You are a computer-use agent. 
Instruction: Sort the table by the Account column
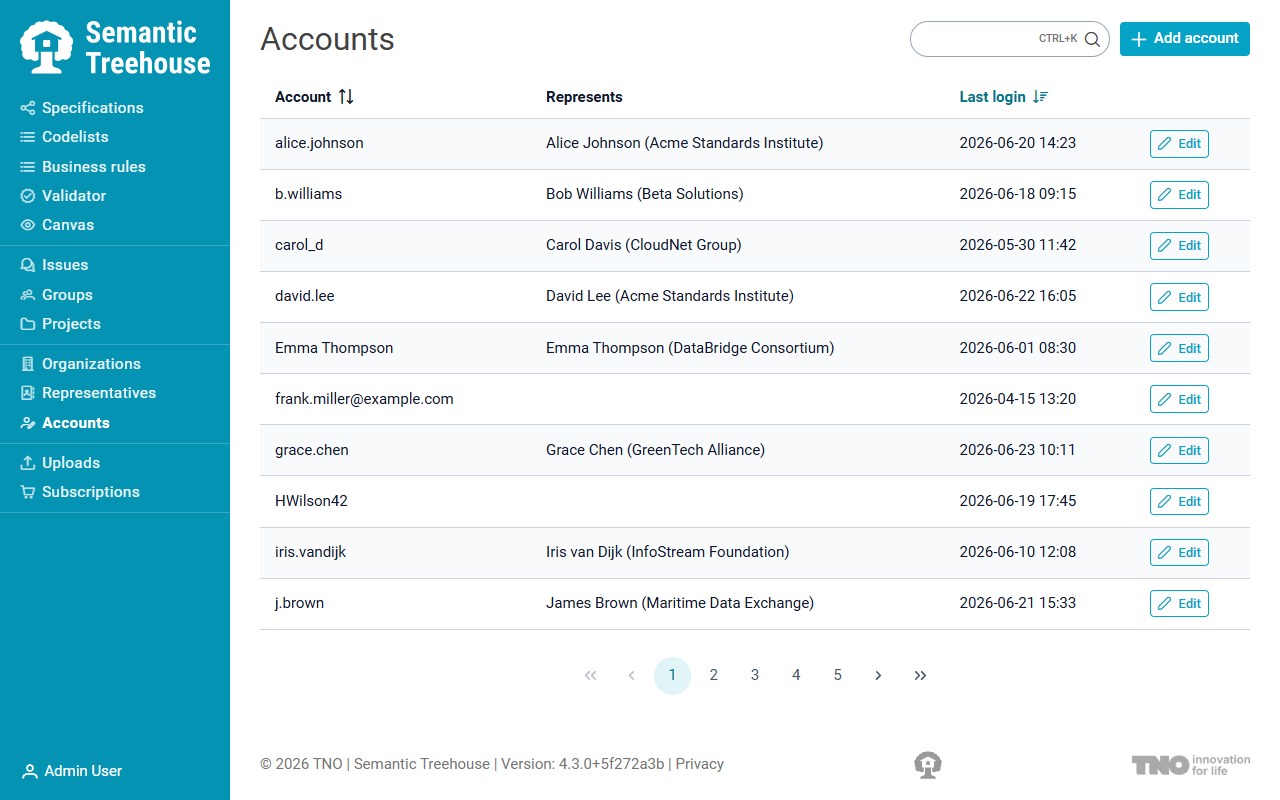point(314,97)
